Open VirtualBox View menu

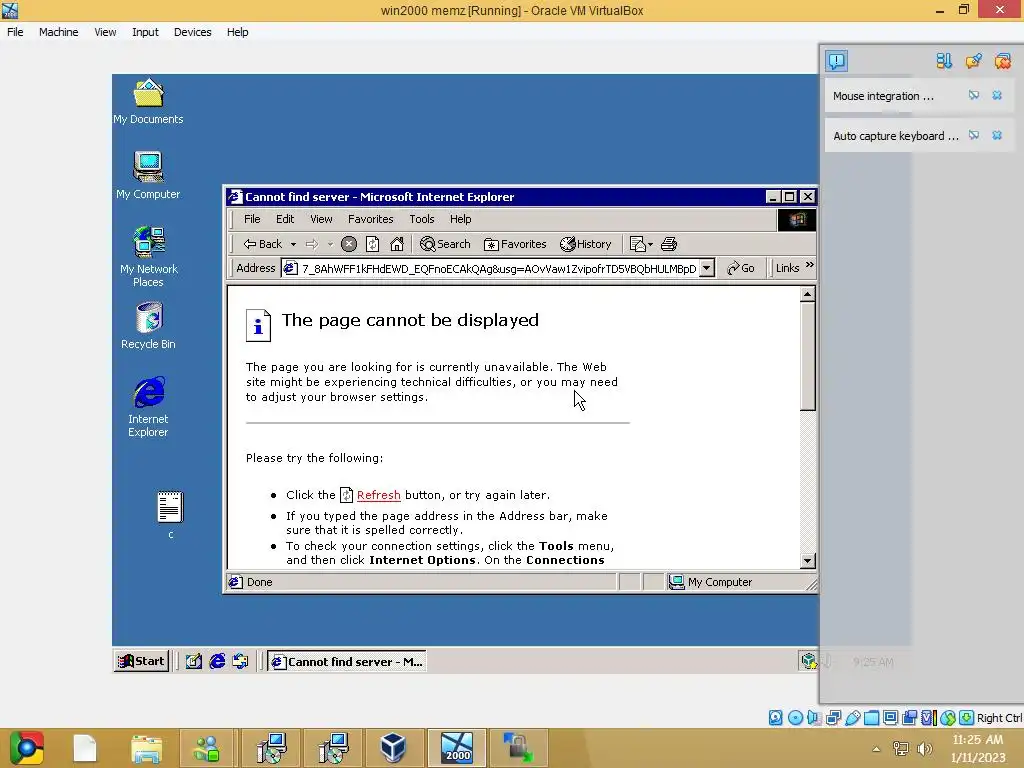coord(105,32)
